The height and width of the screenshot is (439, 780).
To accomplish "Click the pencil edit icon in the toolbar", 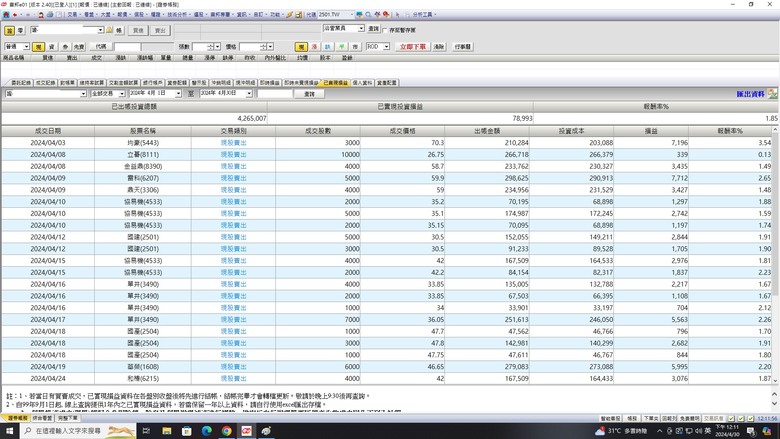I will [x=289, y=15].
